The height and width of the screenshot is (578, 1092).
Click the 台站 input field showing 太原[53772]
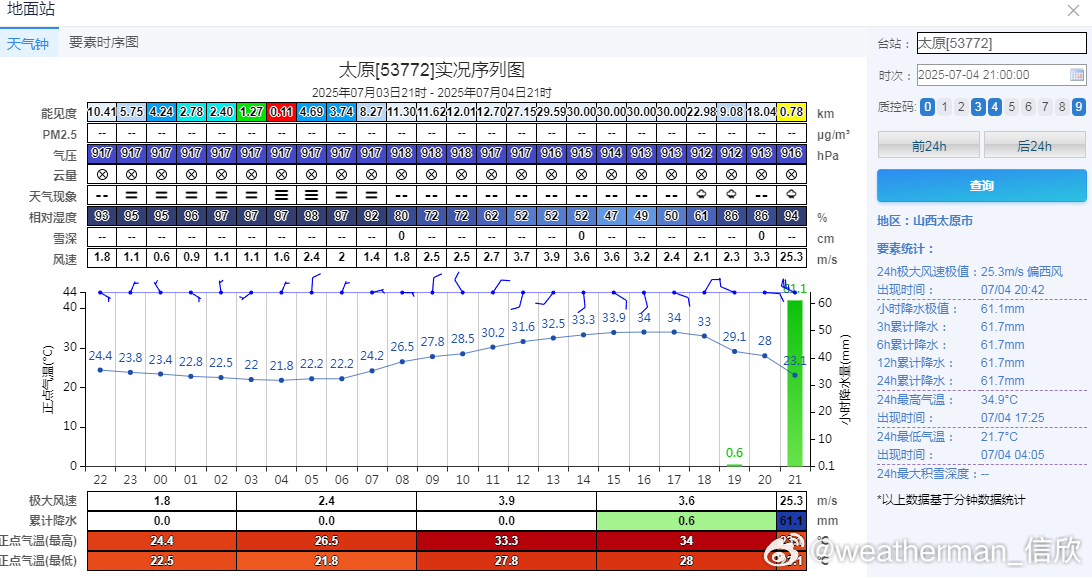[x=1001, y=43]
